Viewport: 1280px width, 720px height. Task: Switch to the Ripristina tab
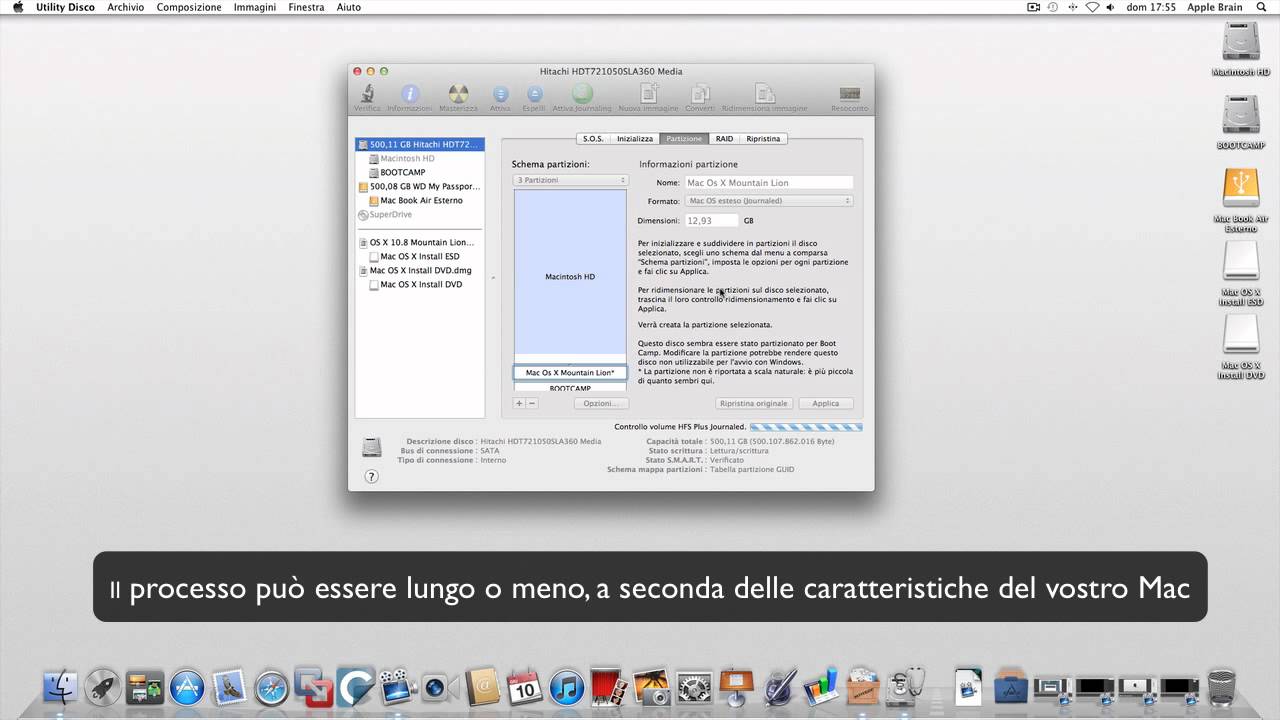pos(763,139)
